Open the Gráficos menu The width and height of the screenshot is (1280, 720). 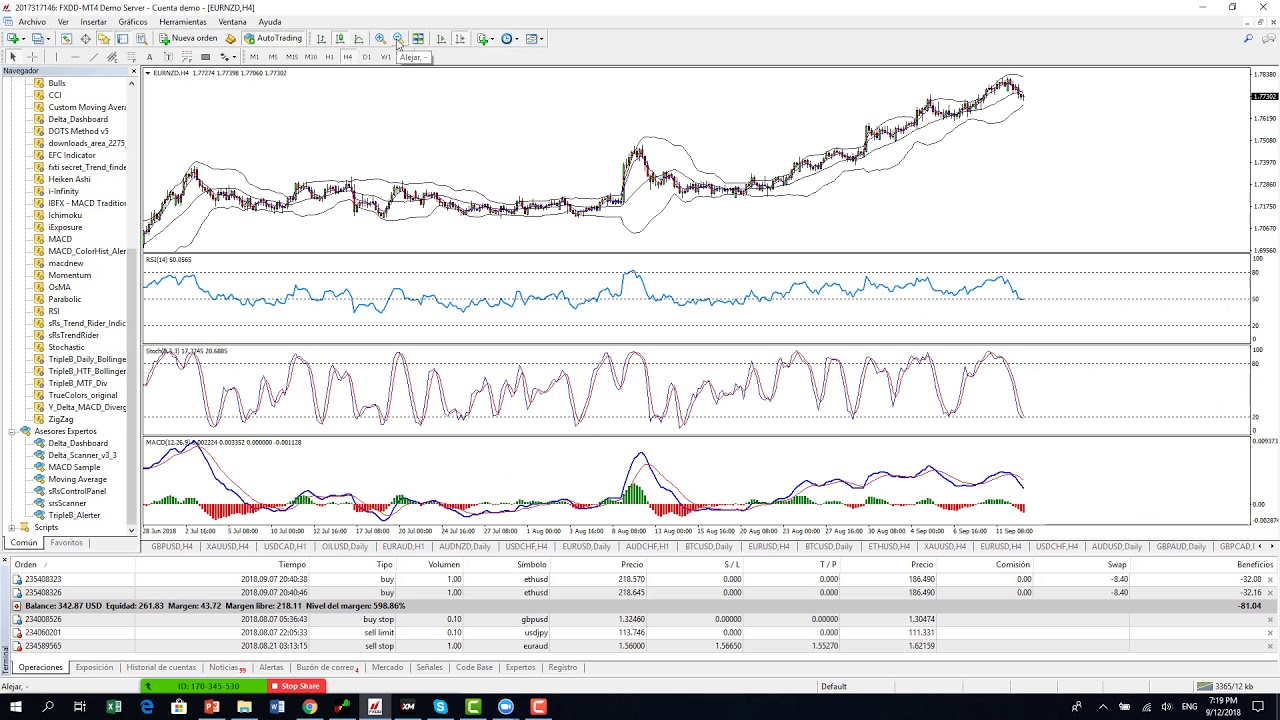133,22
